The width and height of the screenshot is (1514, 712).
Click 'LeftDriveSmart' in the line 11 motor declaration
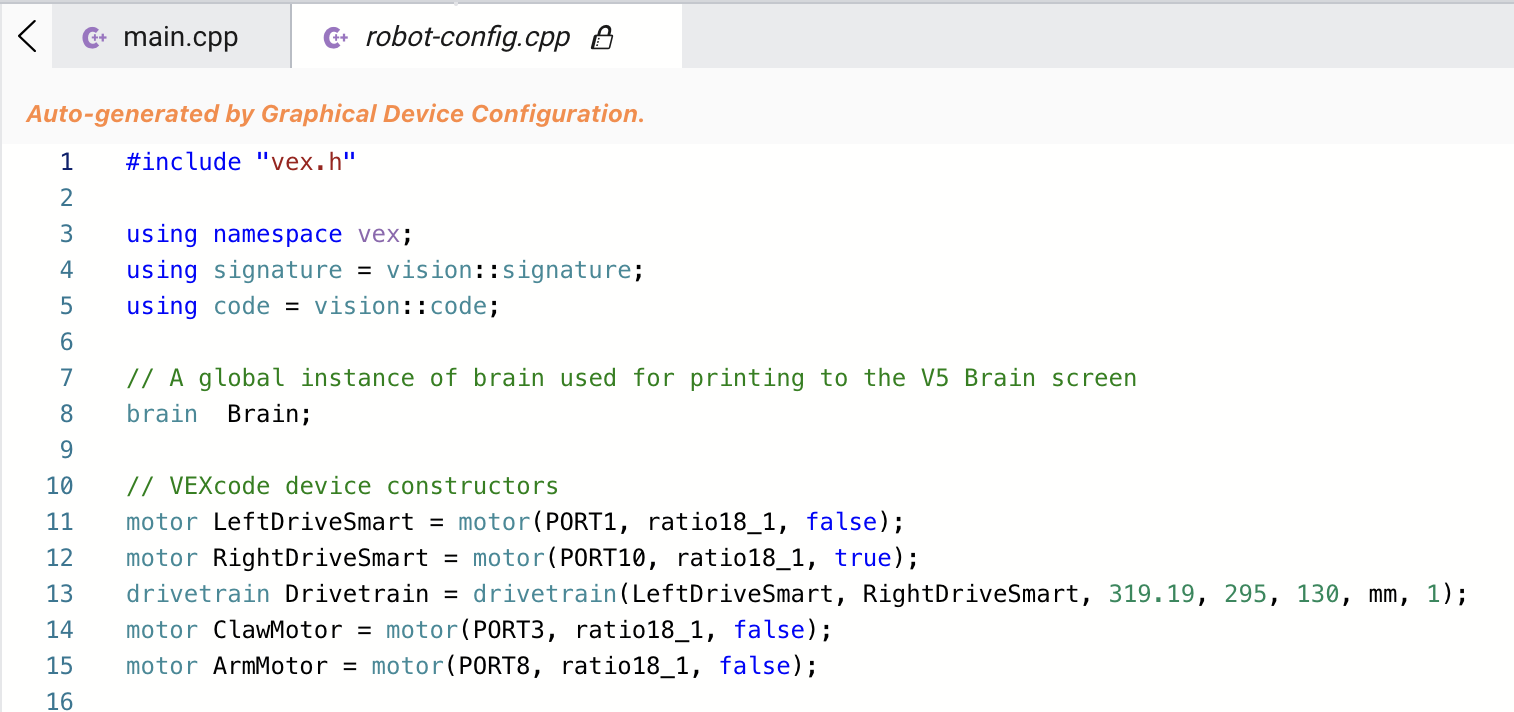(x=313, y=522)
